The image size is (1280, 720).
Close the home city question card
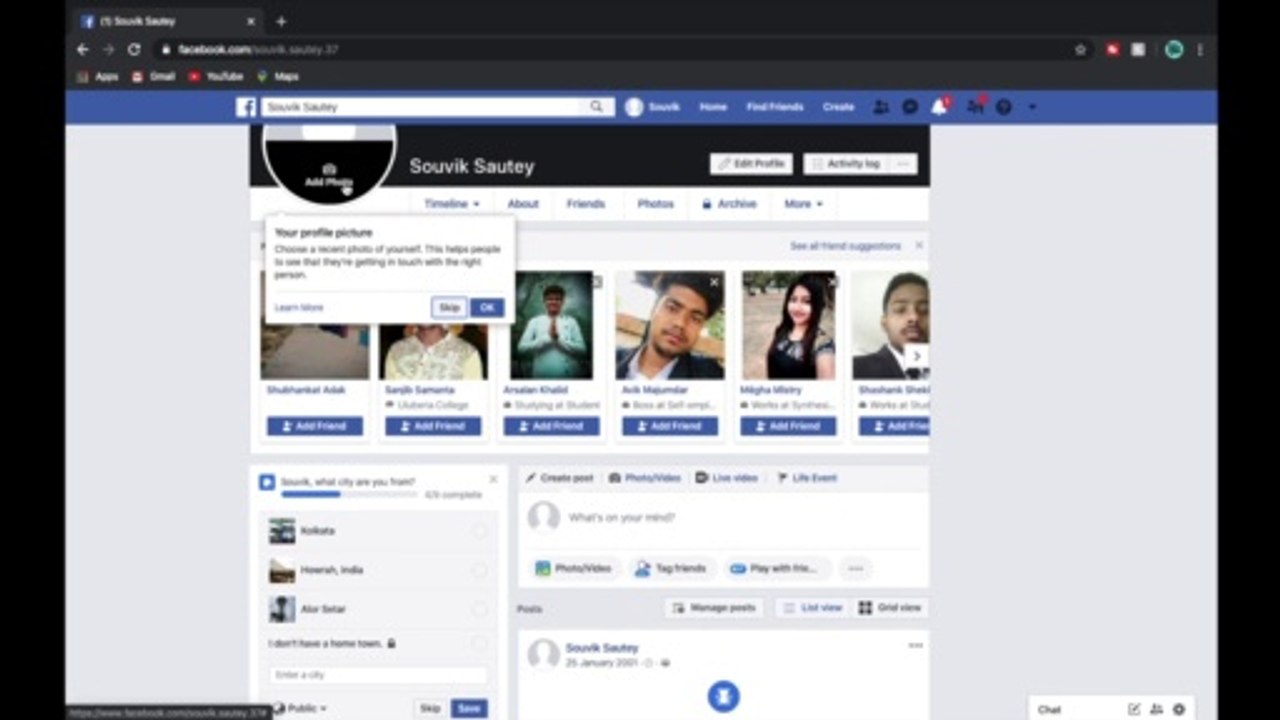click(493, 479)
